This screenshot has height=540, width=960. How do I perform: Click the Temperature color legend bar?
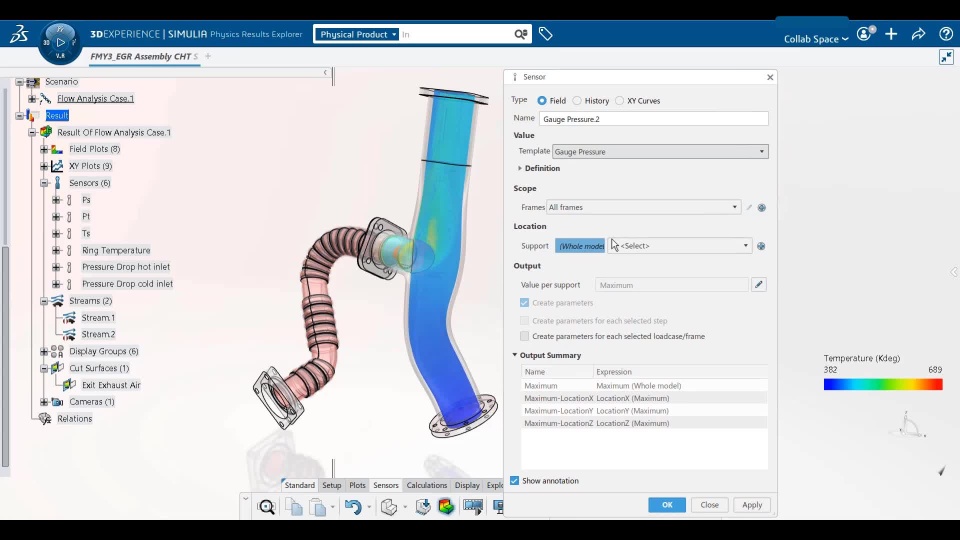tap(883, 384)
